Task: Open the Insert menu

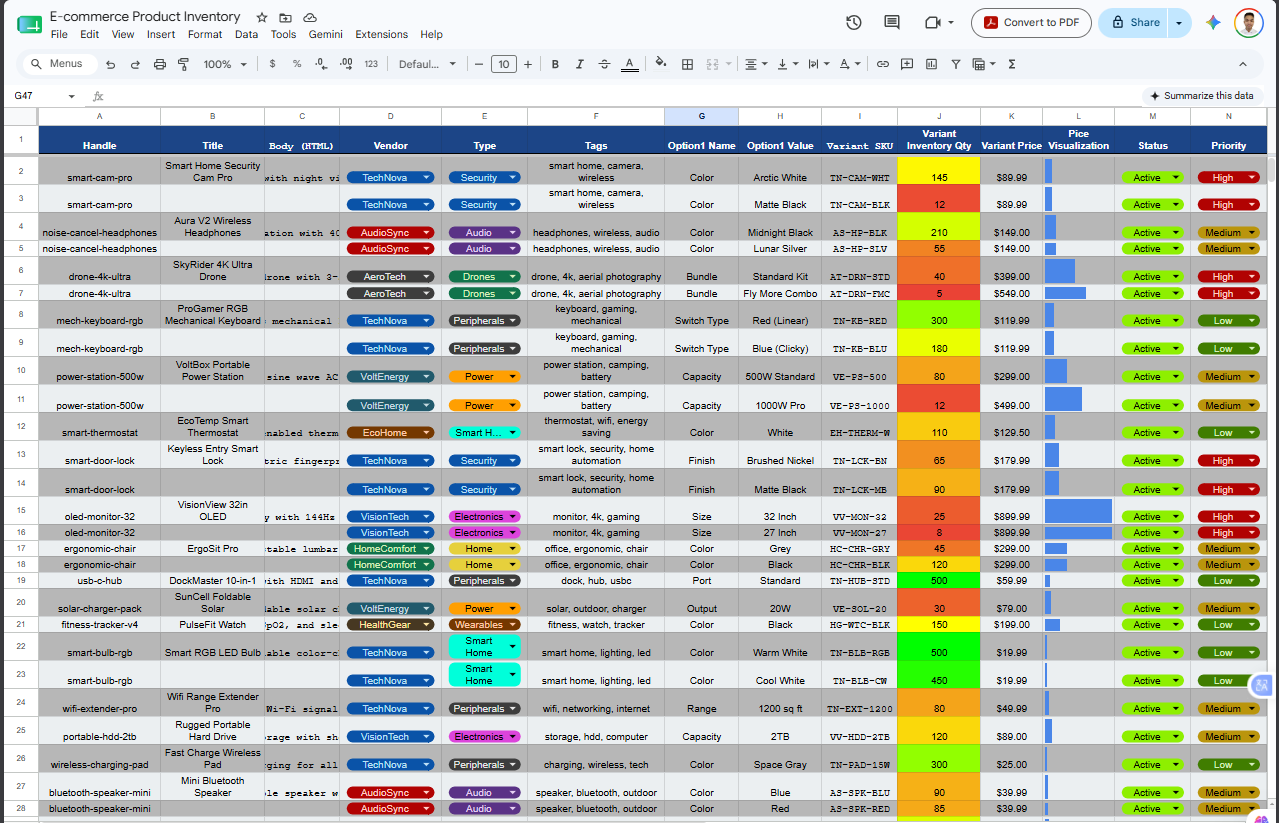Action: click(161, 34)
